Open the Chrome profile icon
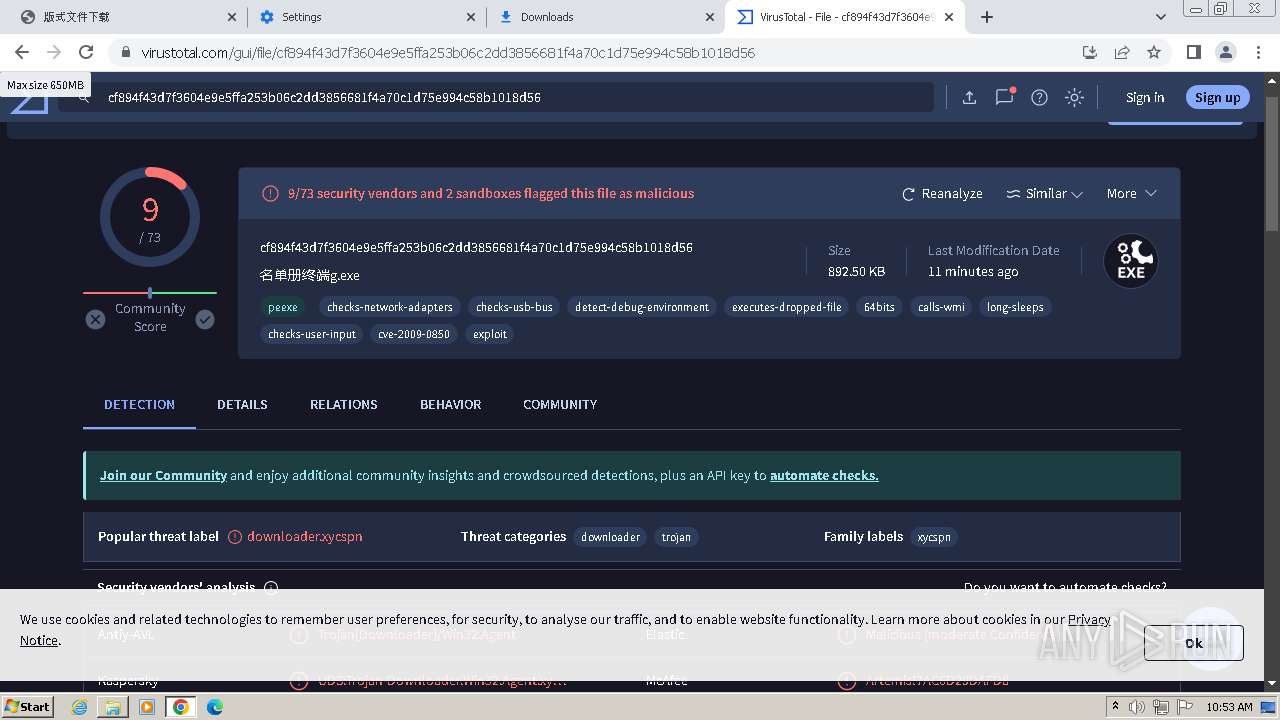The image size is (1280, 720). pyautogui.click(x=1225, y=52)
